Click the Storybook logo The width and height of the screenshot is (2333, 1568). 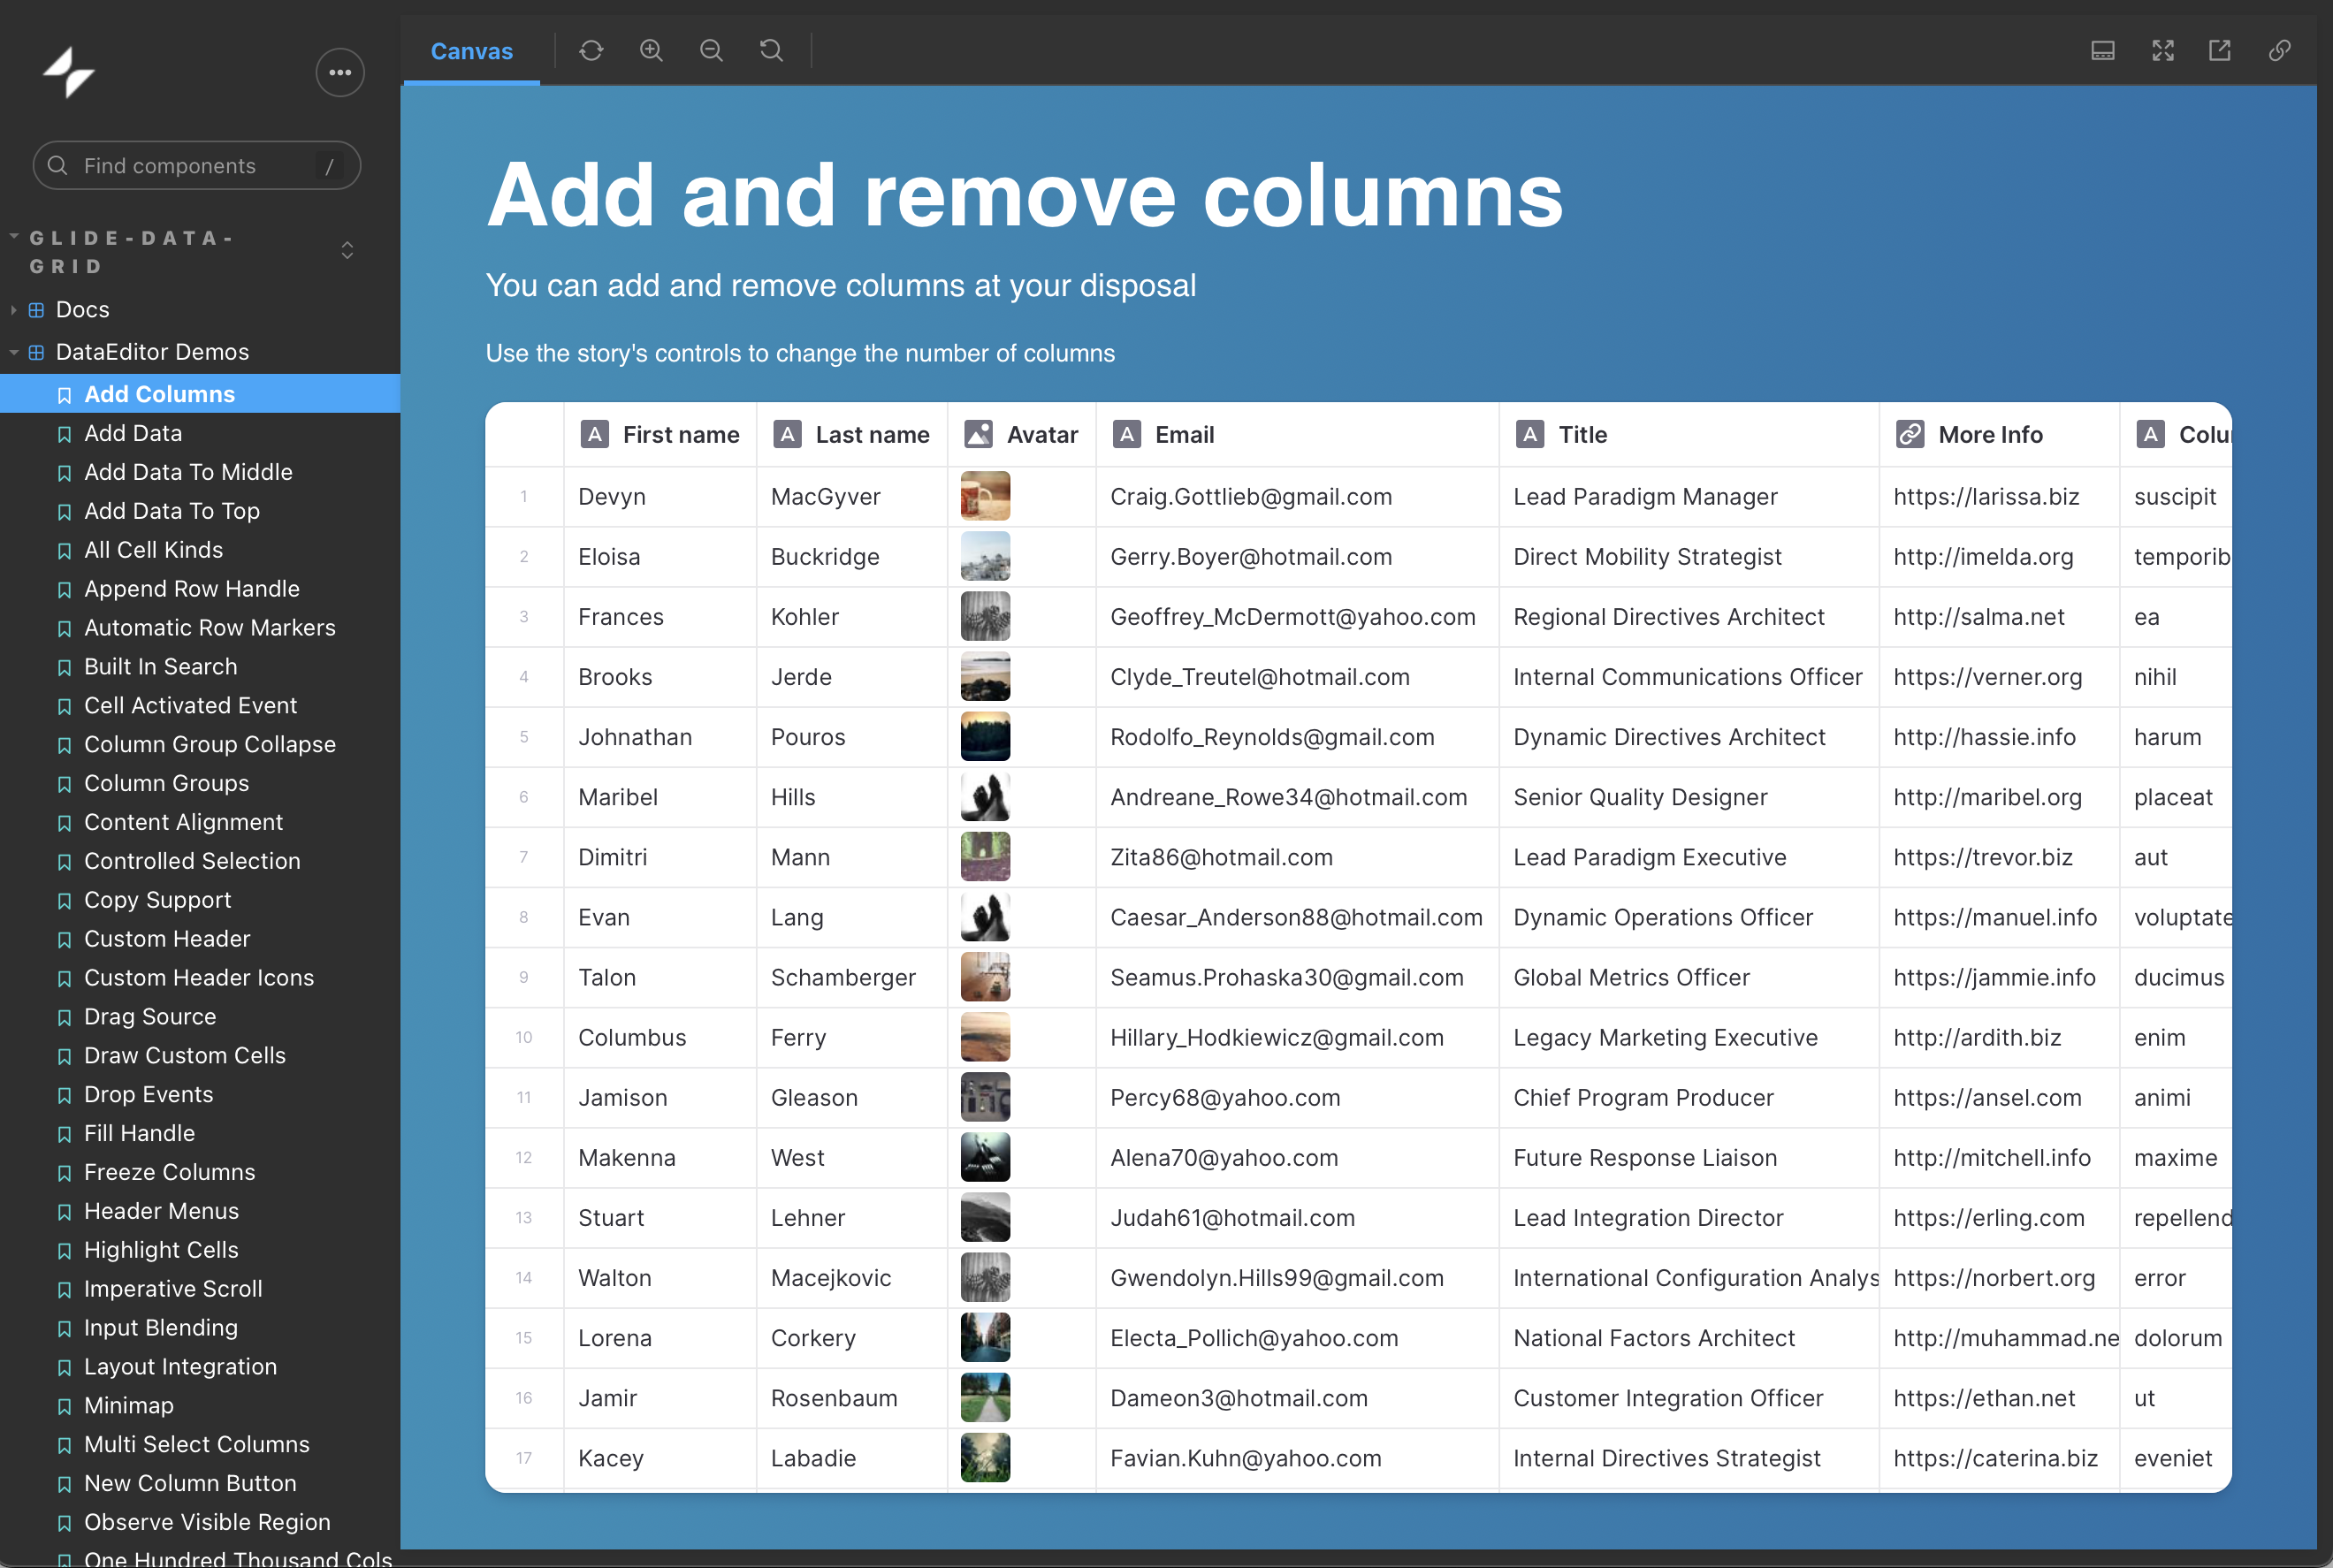tap(68, 72)
